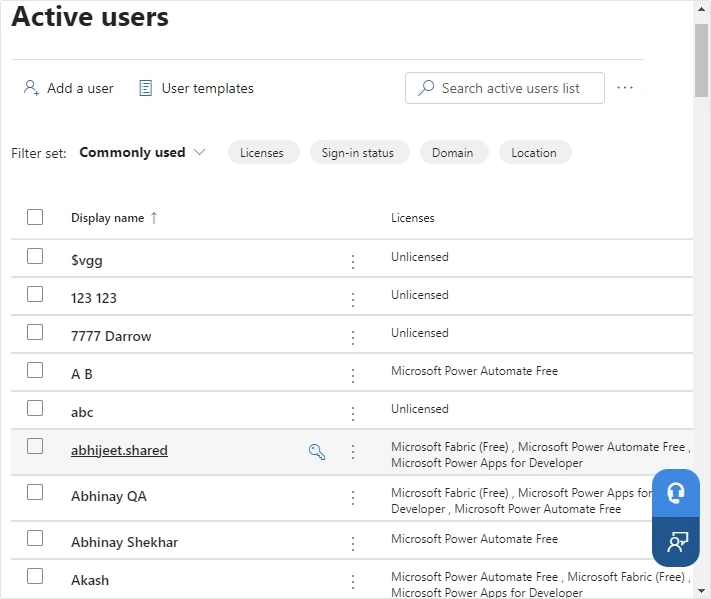
Task: Click the User templates document icon
Action: (x=145, y=88)
